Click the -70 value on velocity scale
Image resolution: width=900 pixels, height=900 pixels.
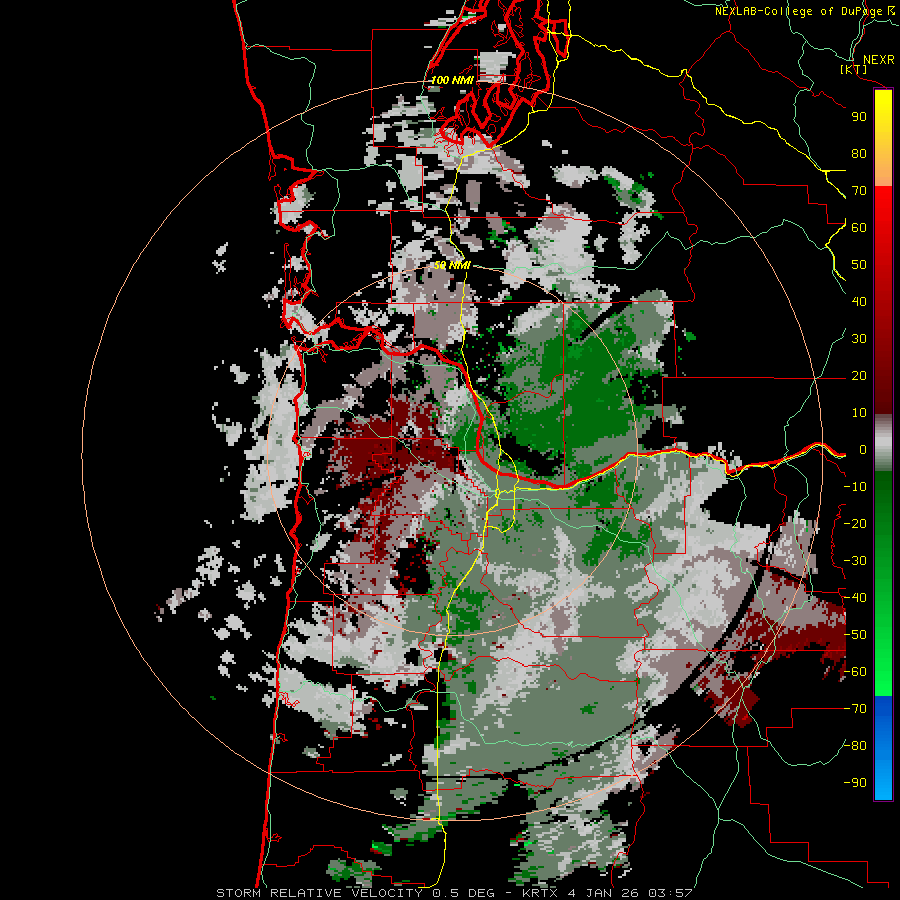tap(855, 709)
